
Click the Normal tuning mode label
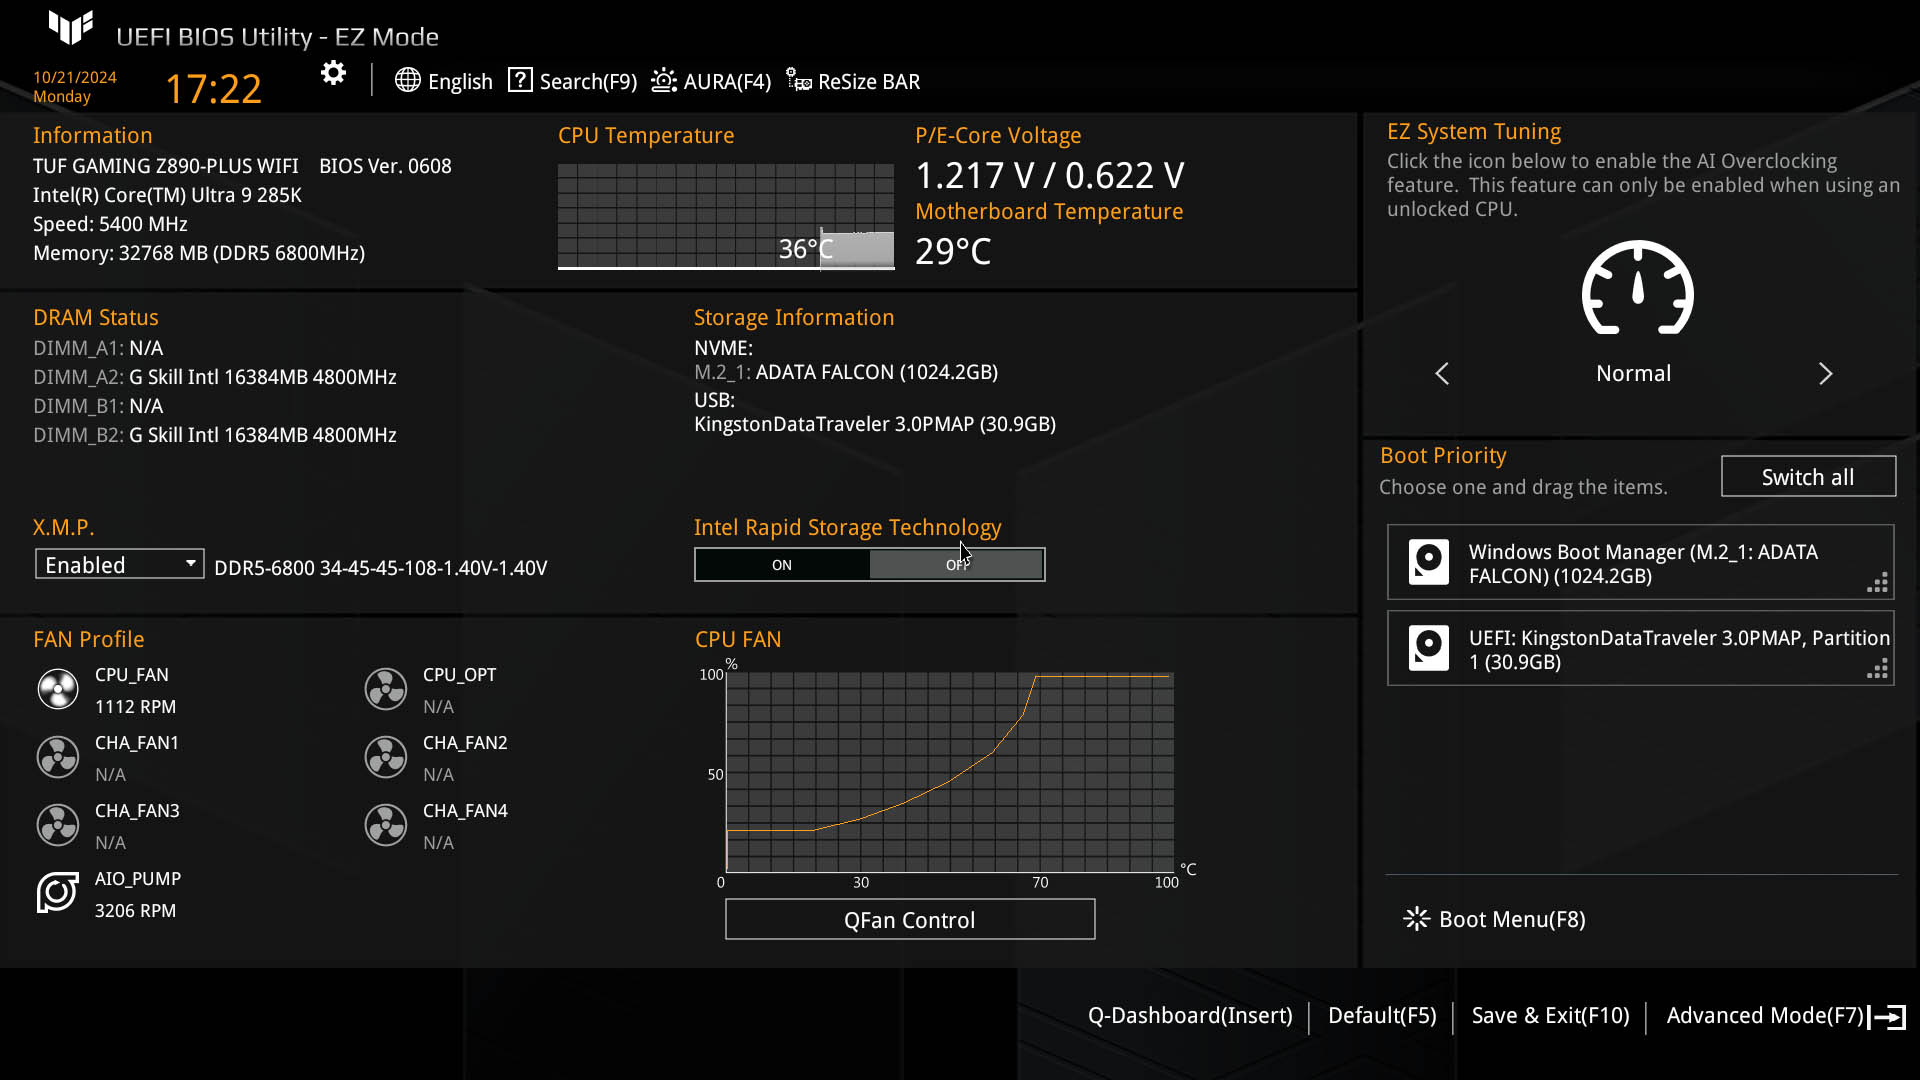1633,374
